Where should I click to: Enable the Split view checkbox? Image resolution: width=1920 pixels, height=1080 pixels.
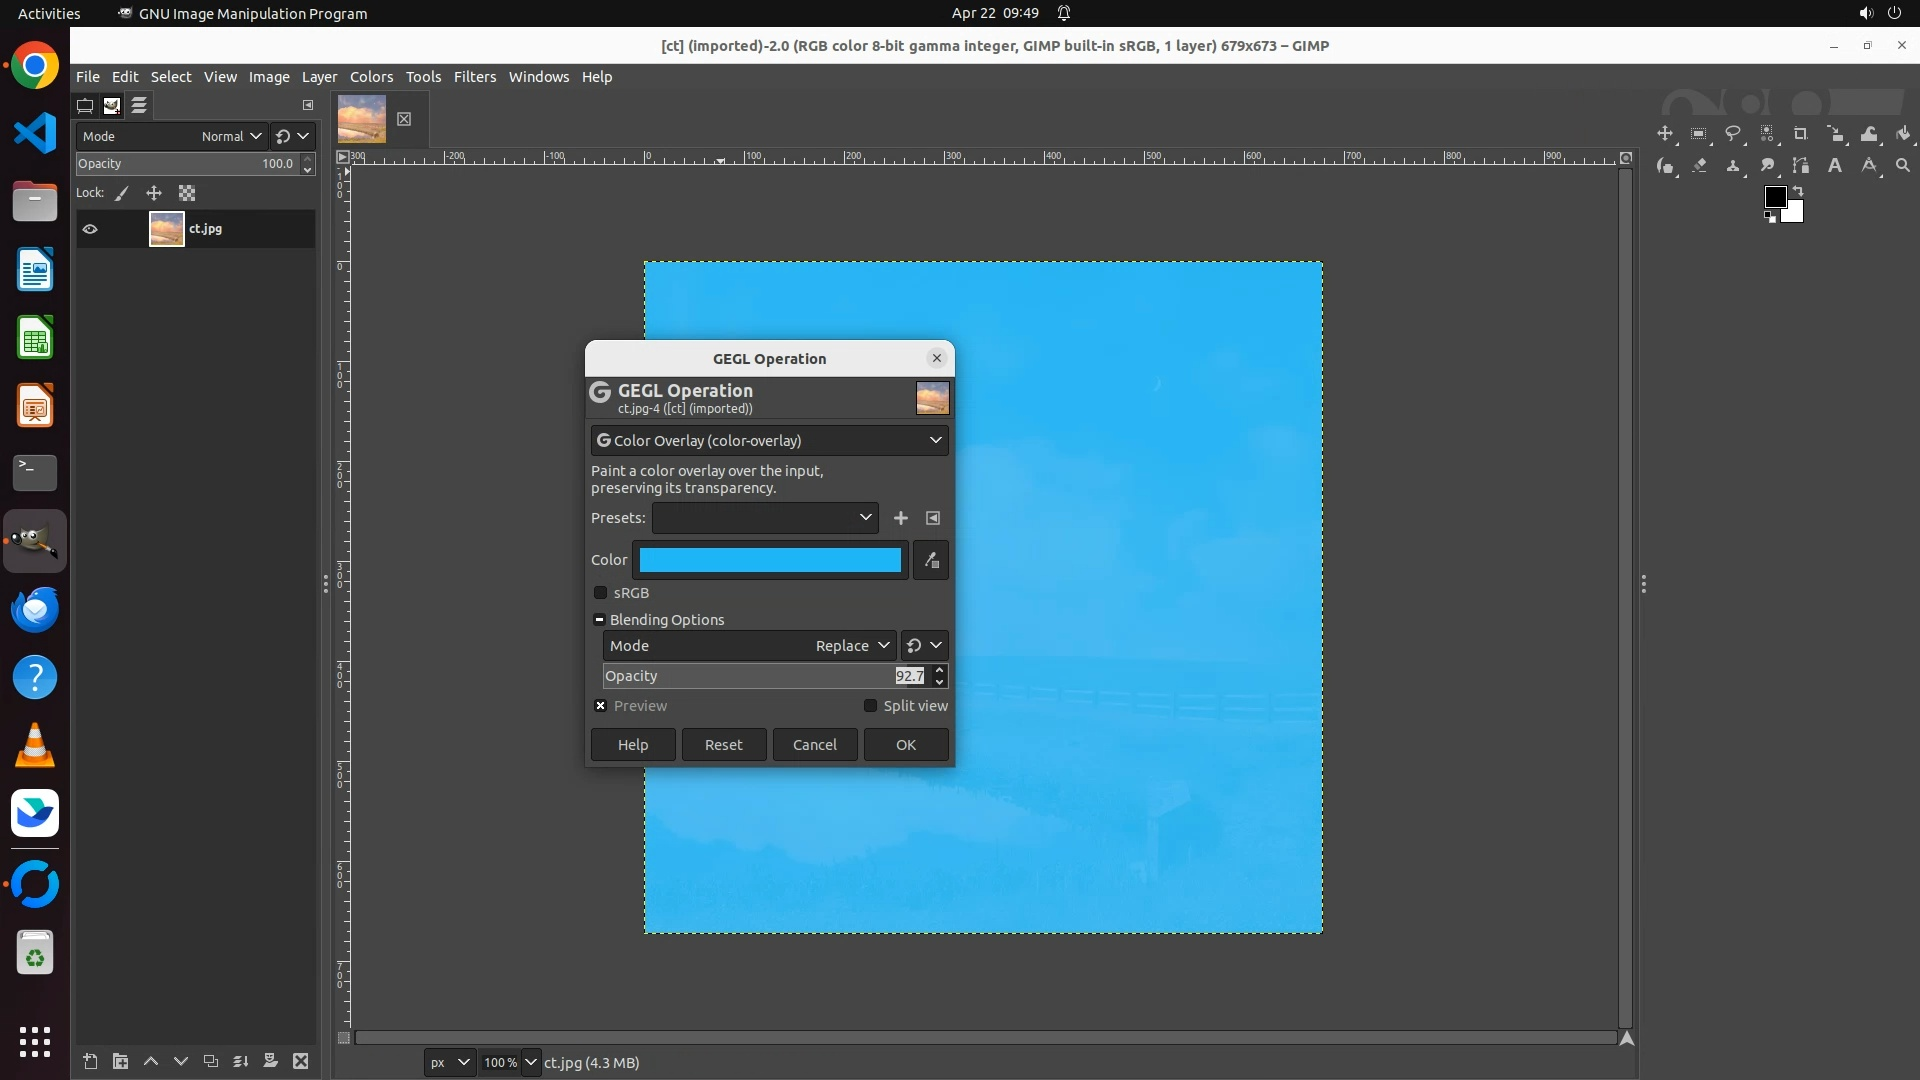(x=870, y=706)
